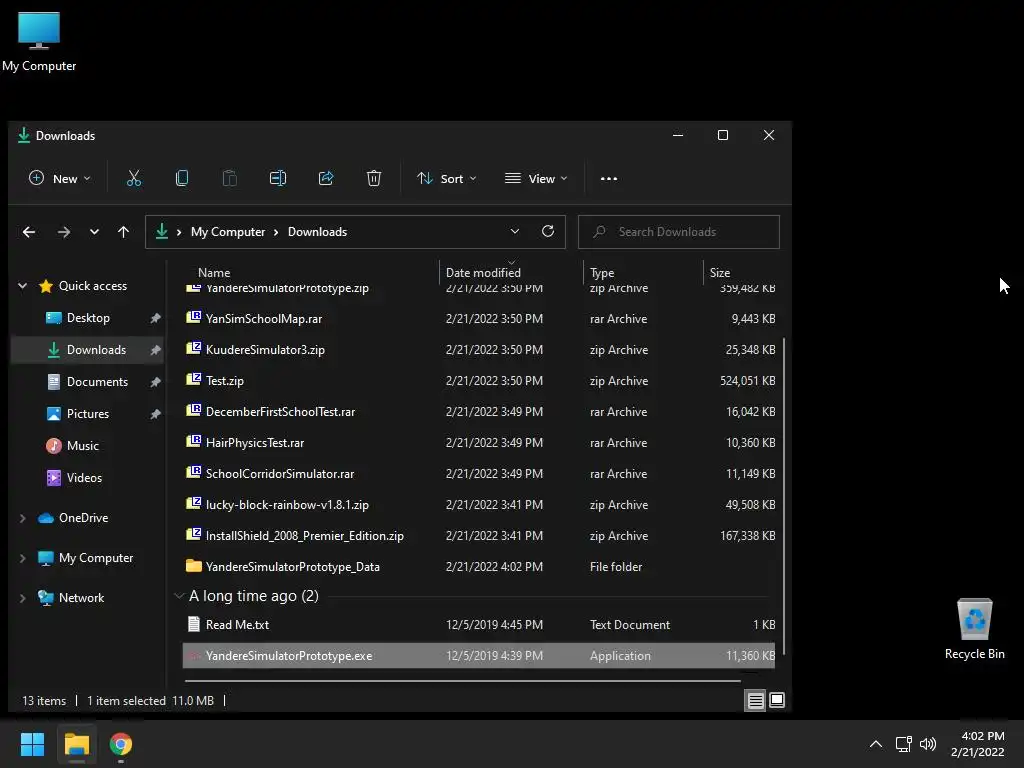Click the Search Downloads field
Image resolution: width=1024 pixels, height=768 pixels.
pos(679,232)
